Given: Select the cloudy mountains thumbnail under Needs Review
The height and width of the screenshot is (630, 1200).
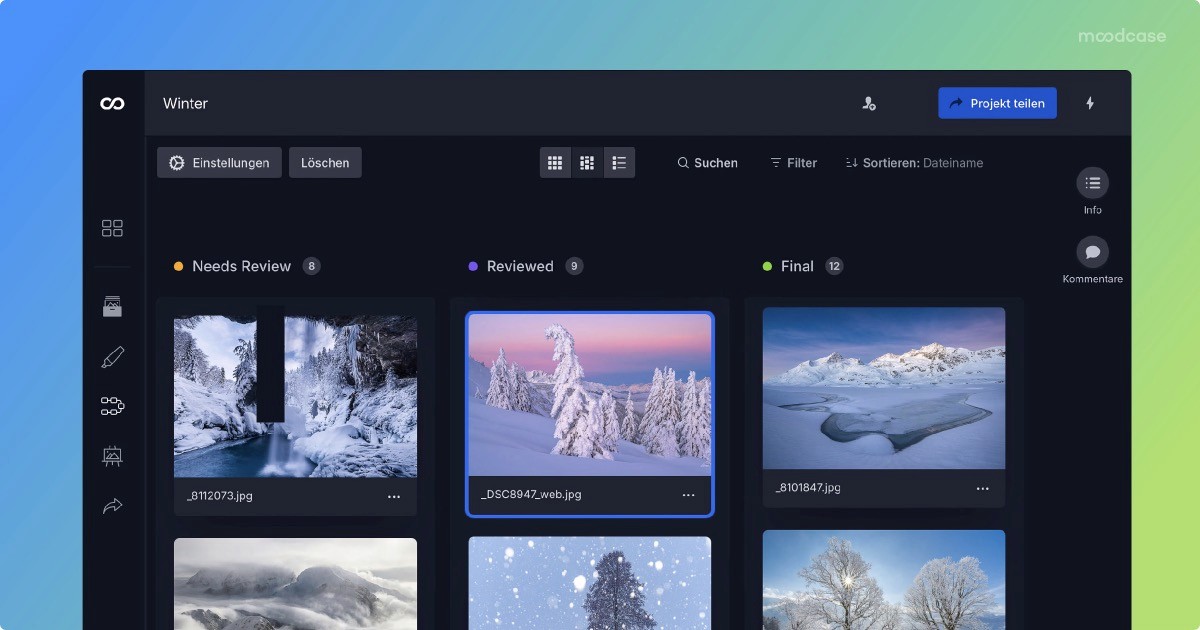Looking at the screenshot, I should click(x=295, y=584).
